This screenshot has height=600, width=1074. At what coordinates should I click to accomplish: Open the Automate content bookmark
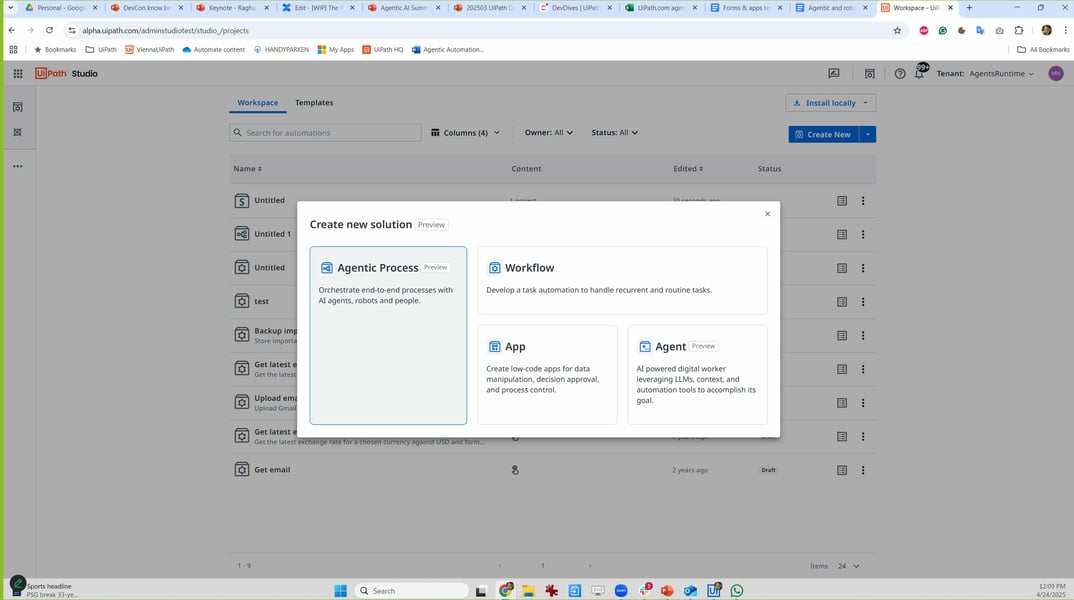click(213, 49)
